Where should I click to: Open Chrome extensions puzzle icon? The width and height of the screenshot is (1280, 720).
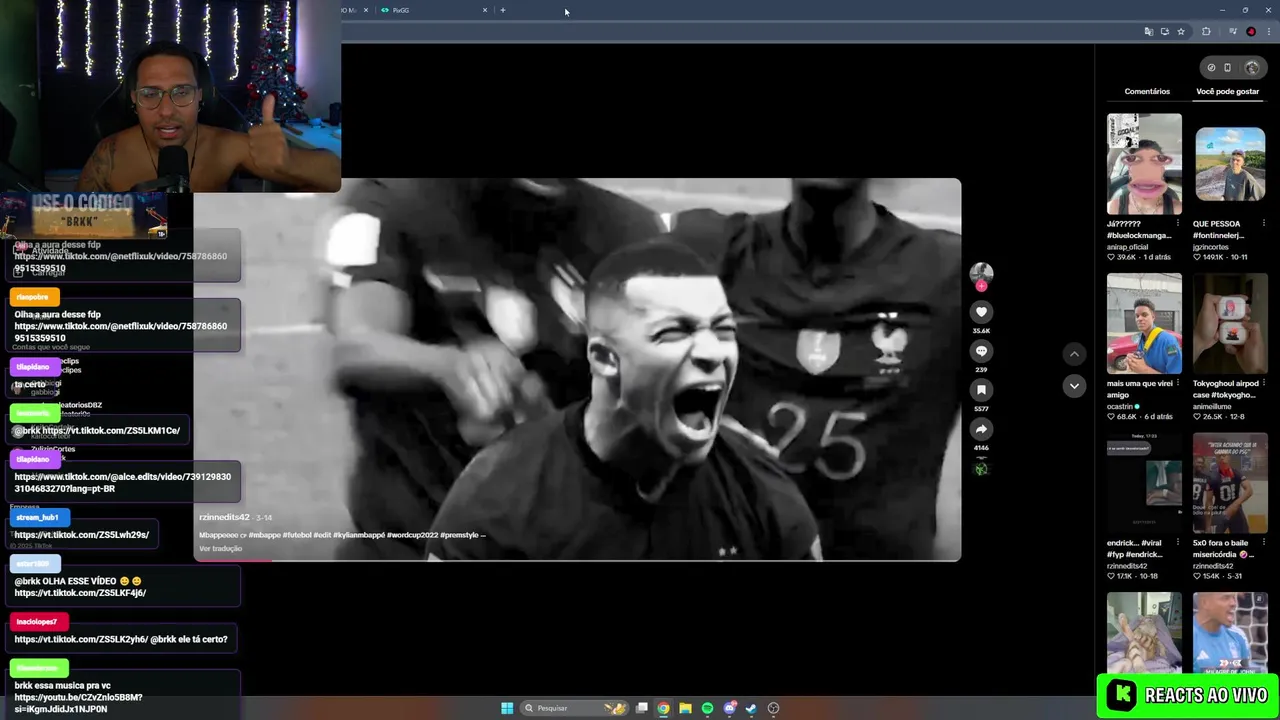[1206, 32]
